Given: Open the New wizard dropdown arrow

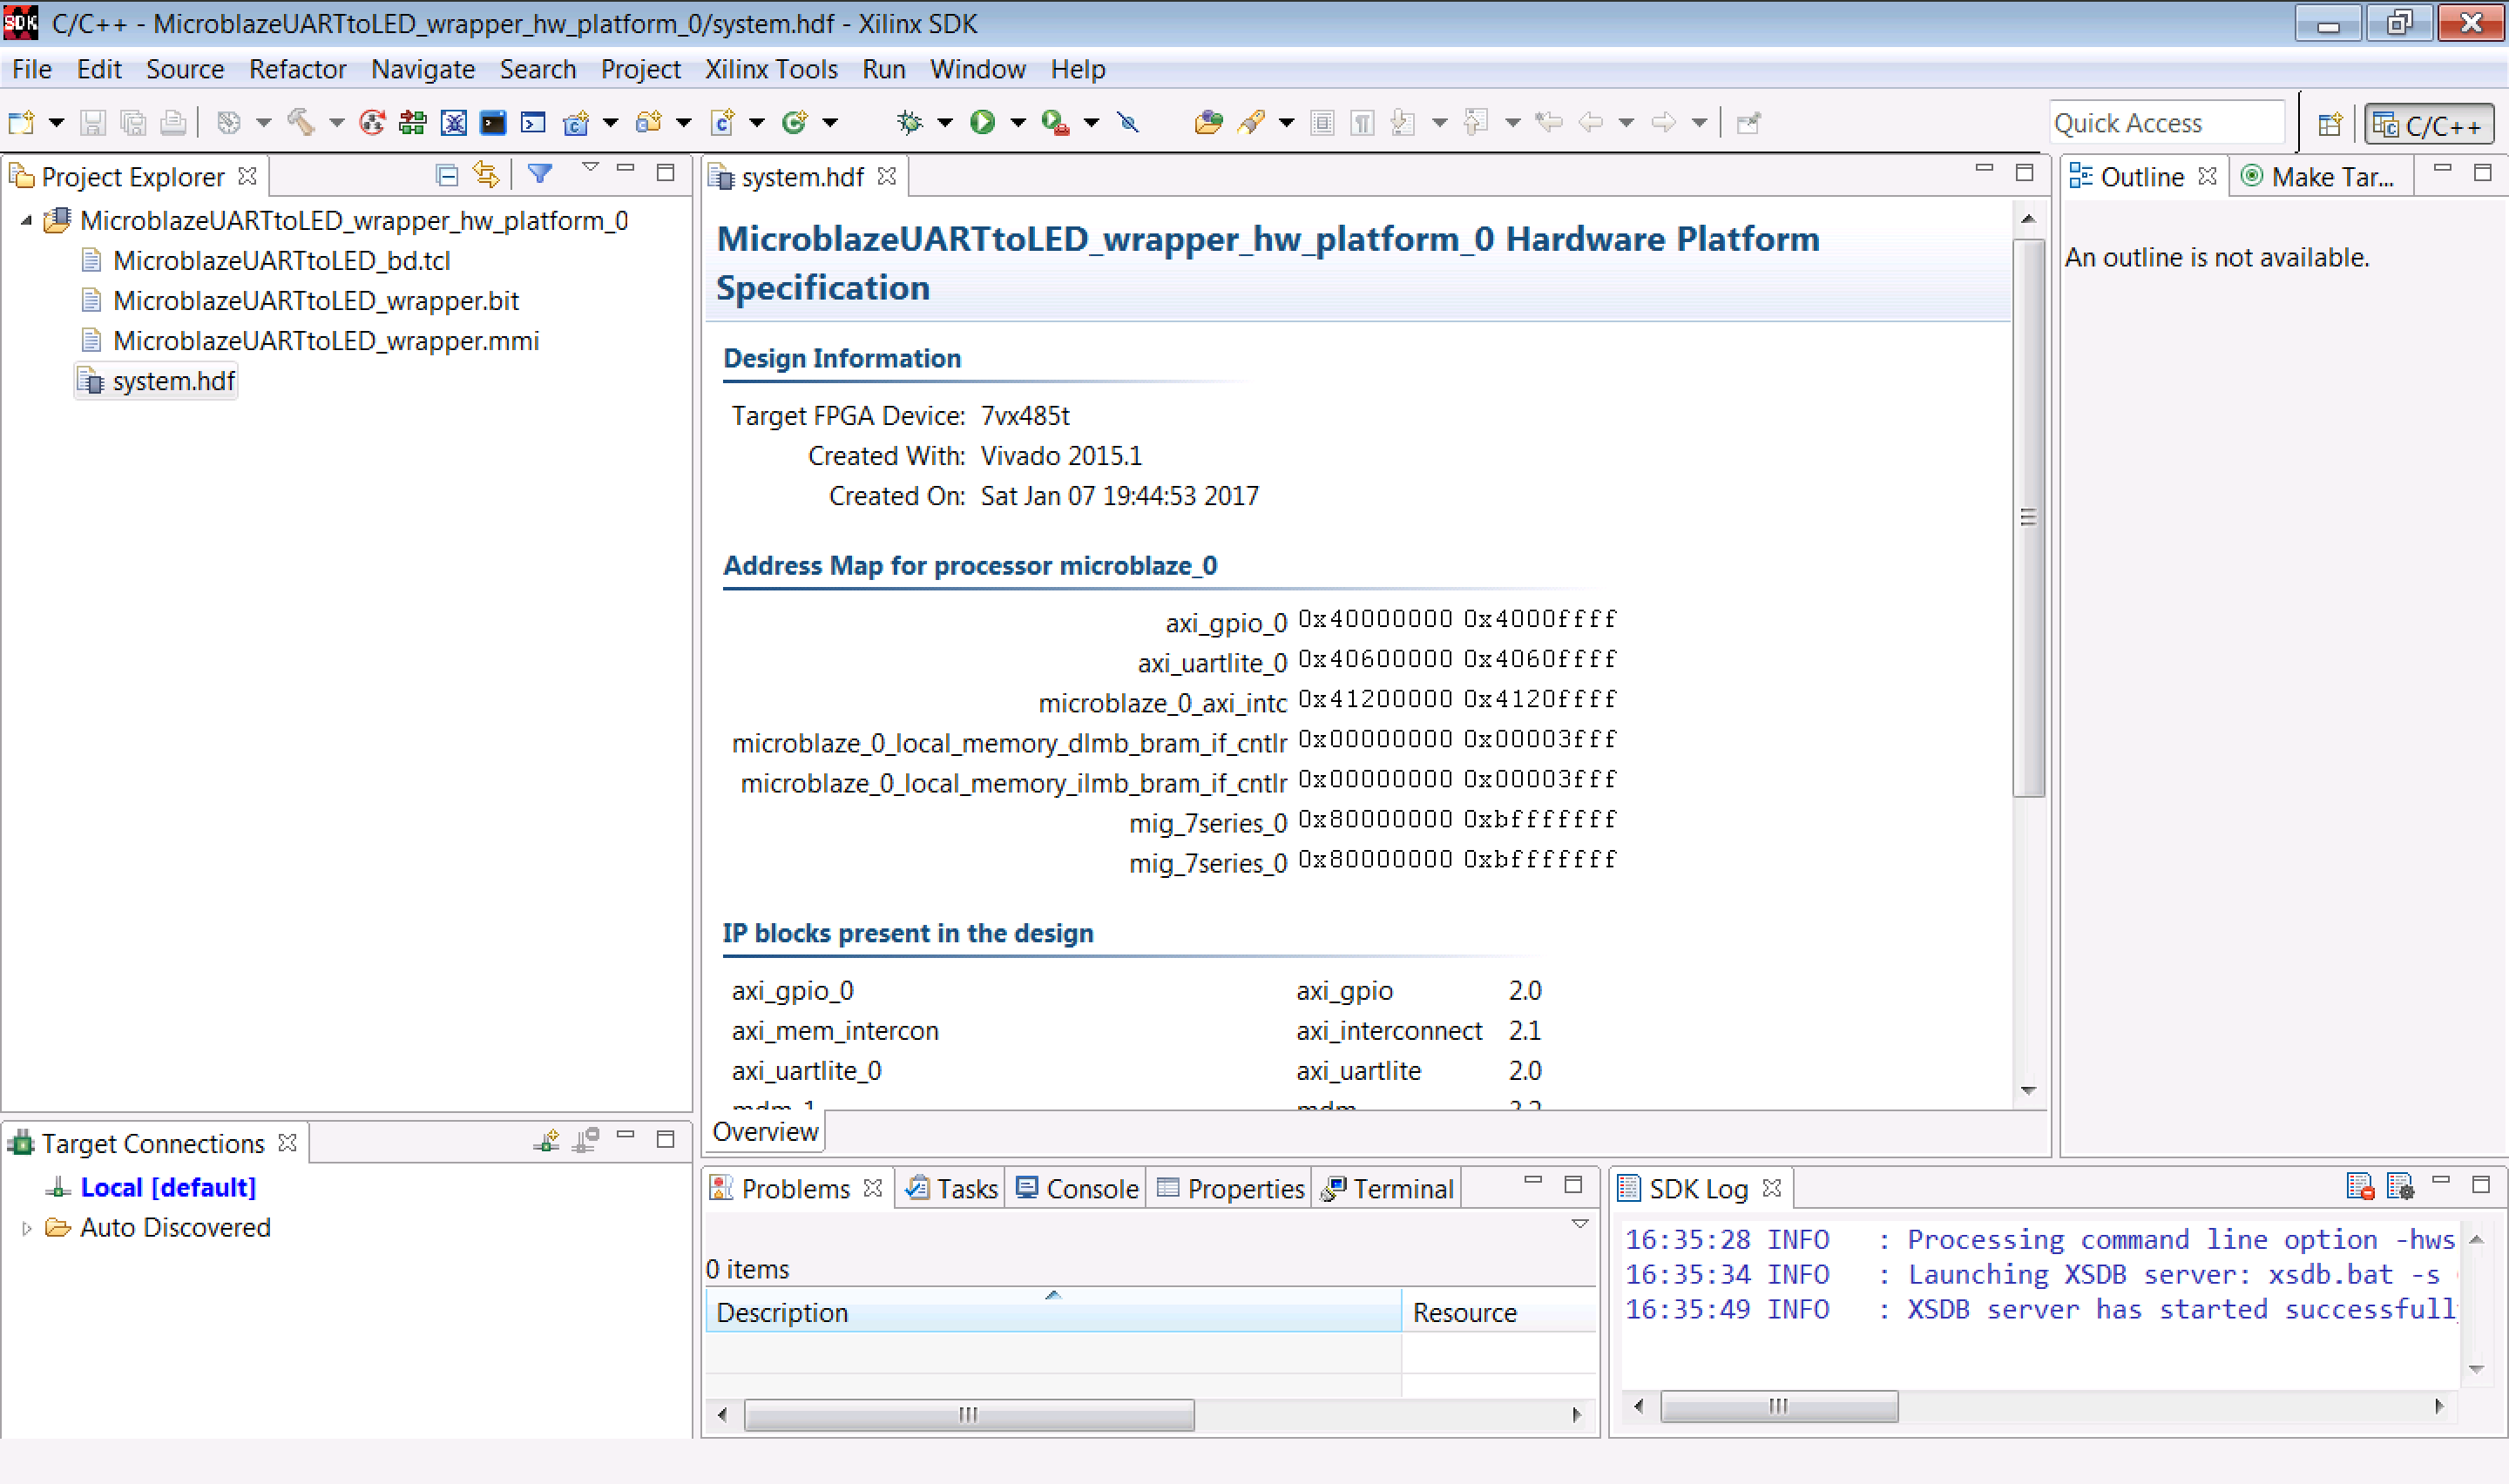Looking at the screenshot, I should coord(57,123).
